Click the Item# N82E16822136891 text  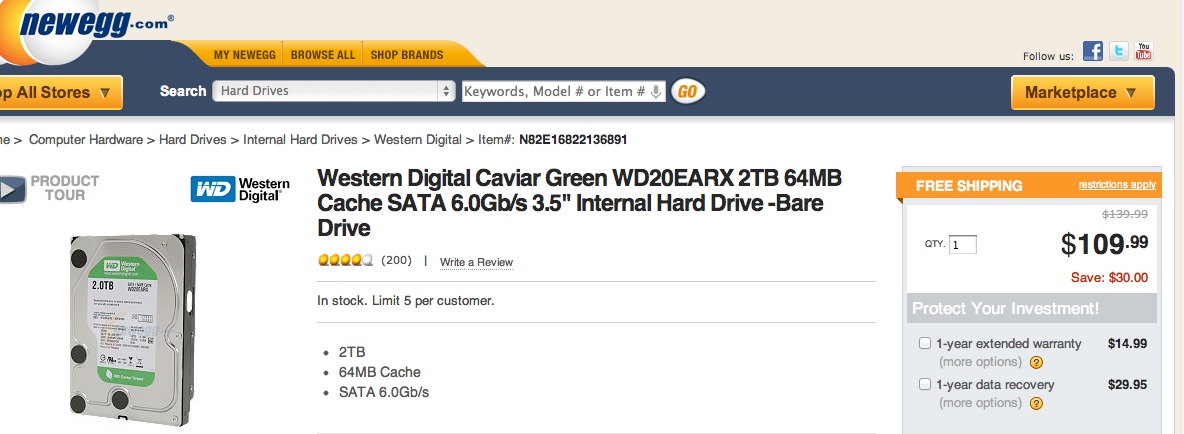pos(552,140)
